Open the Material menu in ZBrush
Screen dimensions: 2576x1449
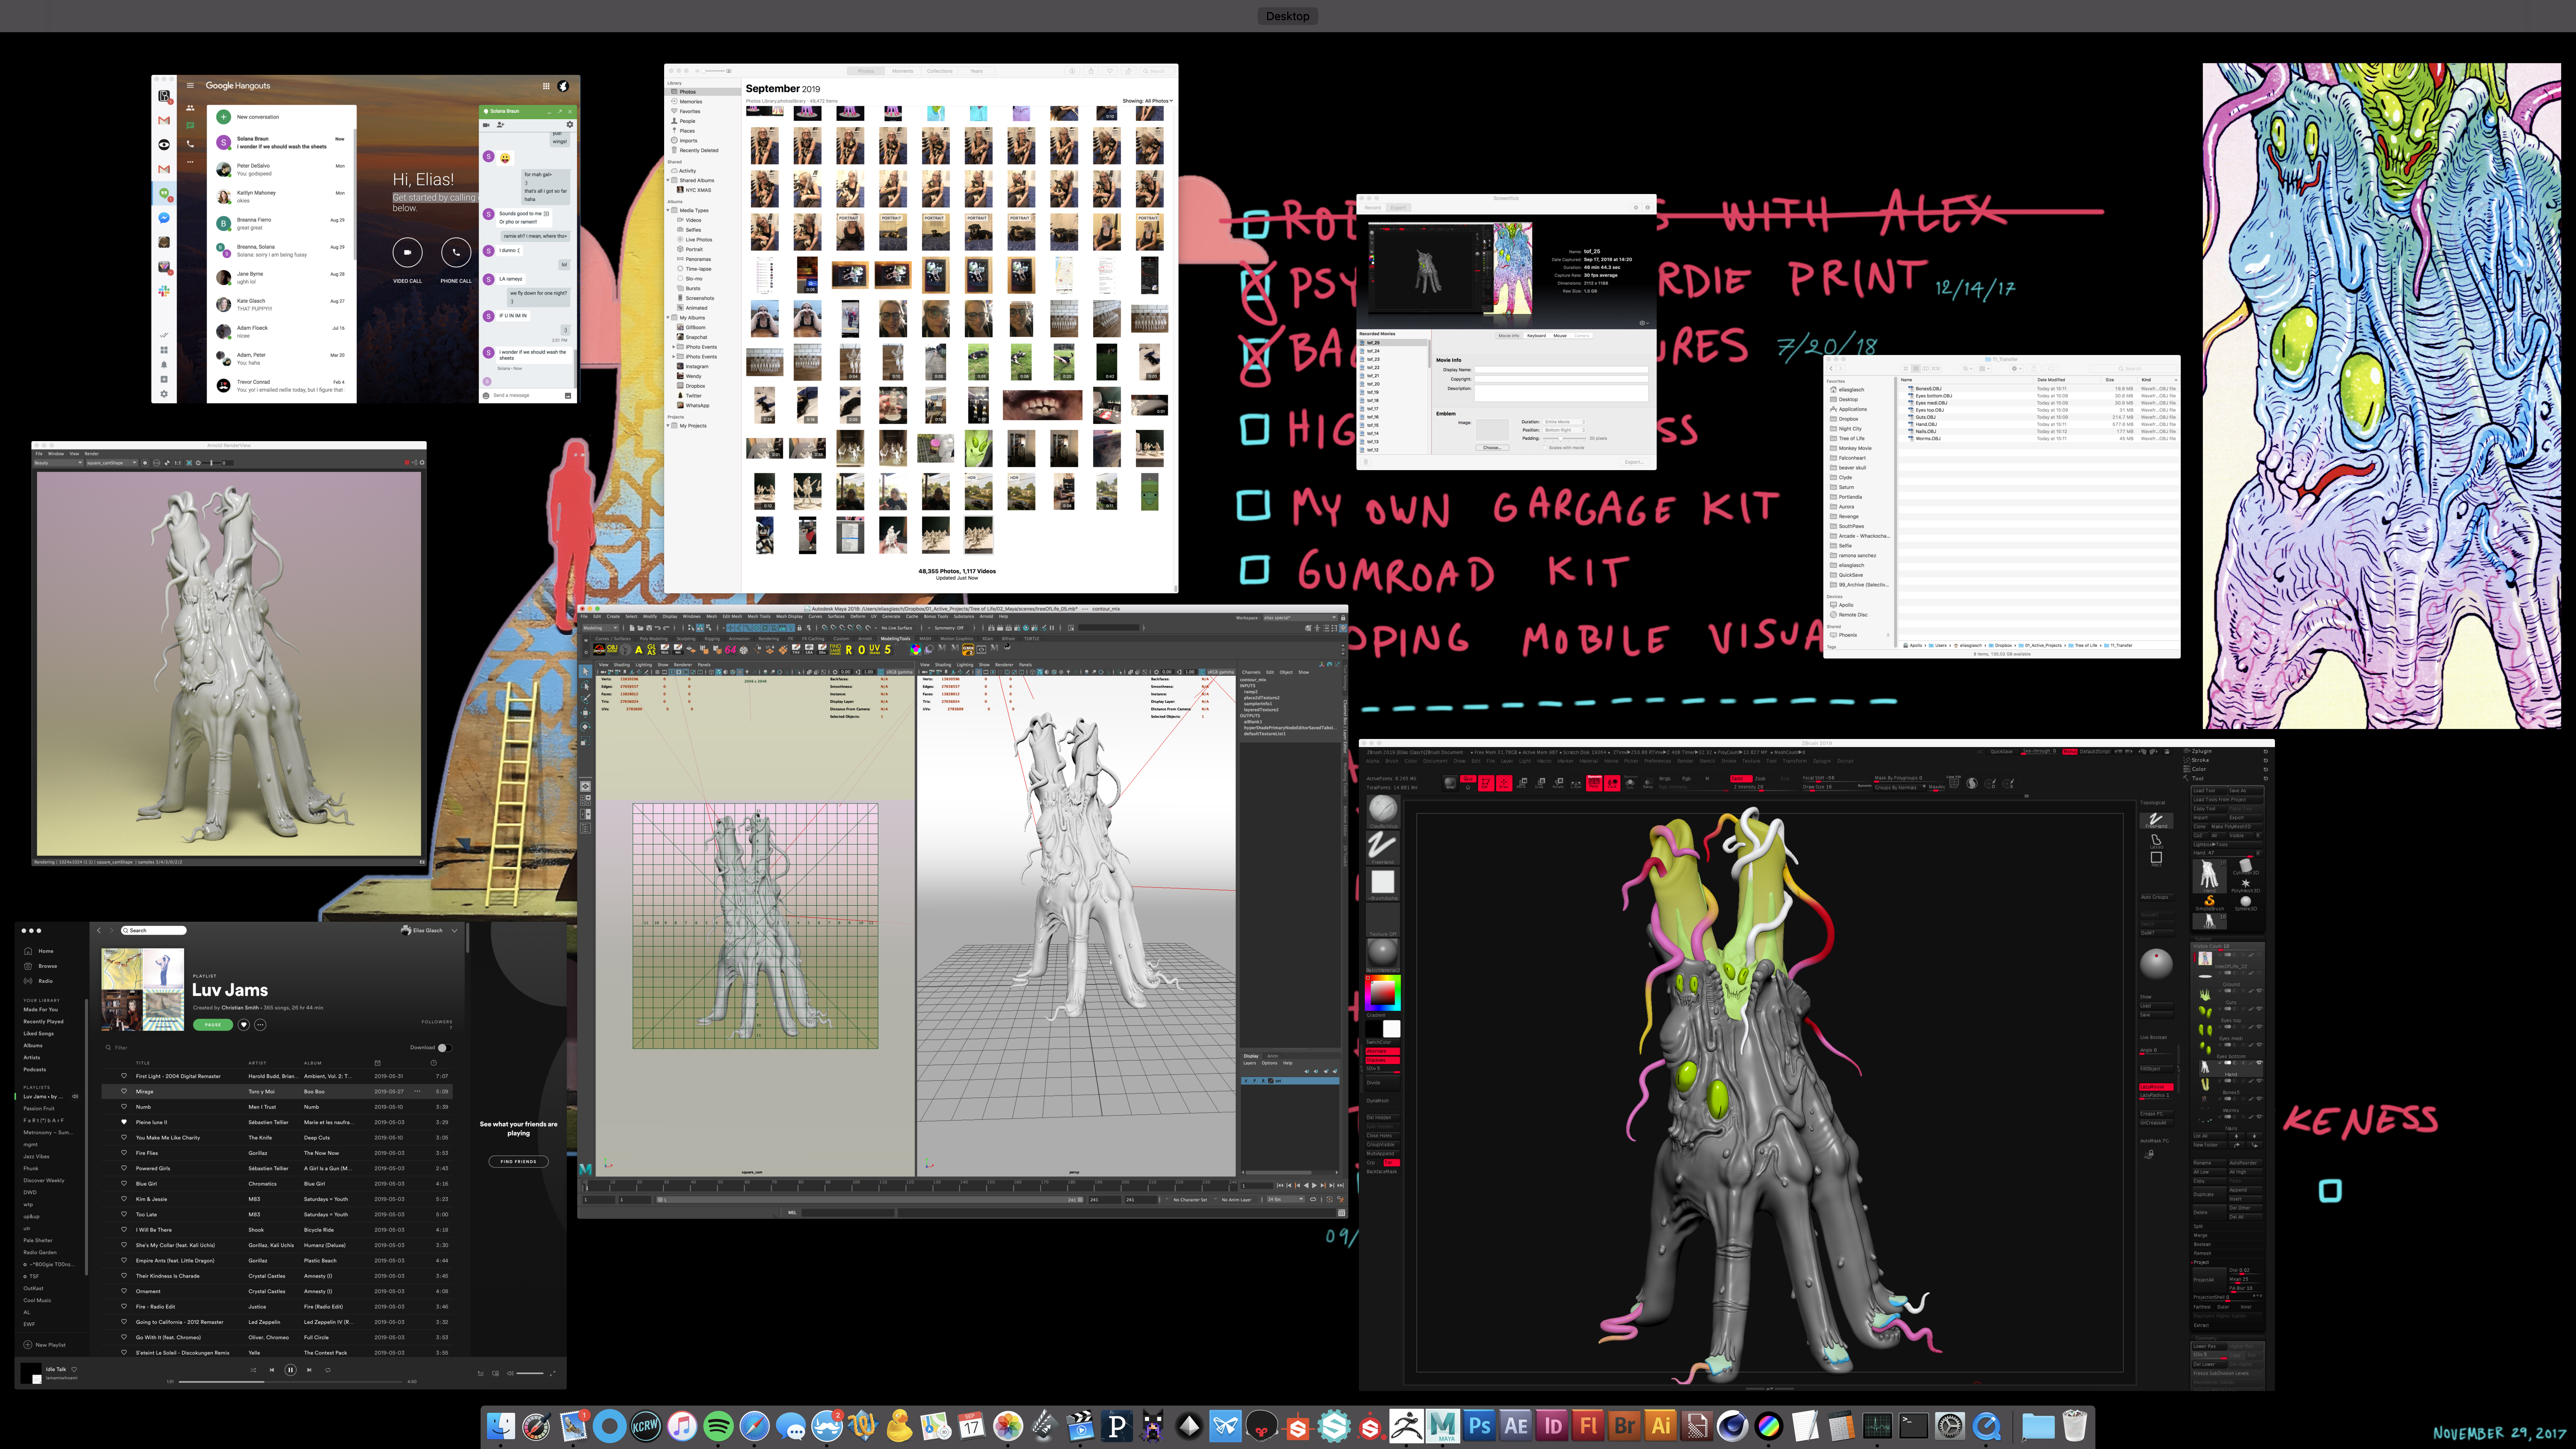[x=1589, y=761]
